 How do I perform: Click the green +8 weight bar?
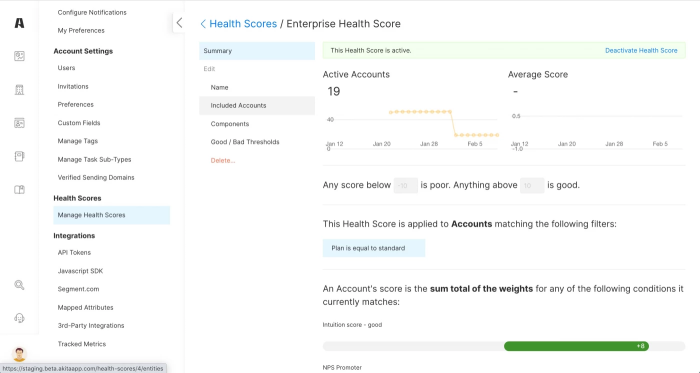[x=576, y=346]
